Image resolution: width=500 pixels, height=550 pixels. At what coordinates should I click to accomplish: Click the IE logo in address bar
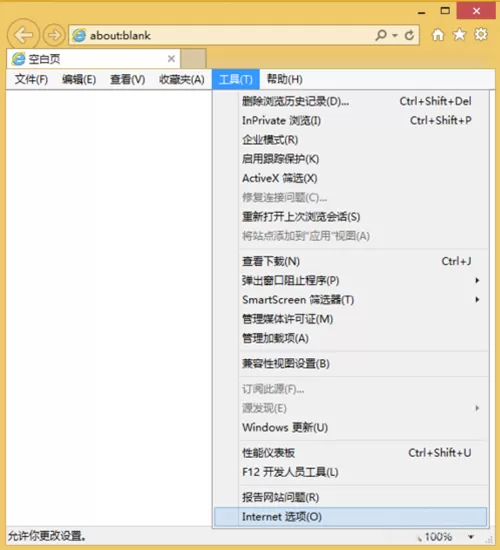coord(79,35)
